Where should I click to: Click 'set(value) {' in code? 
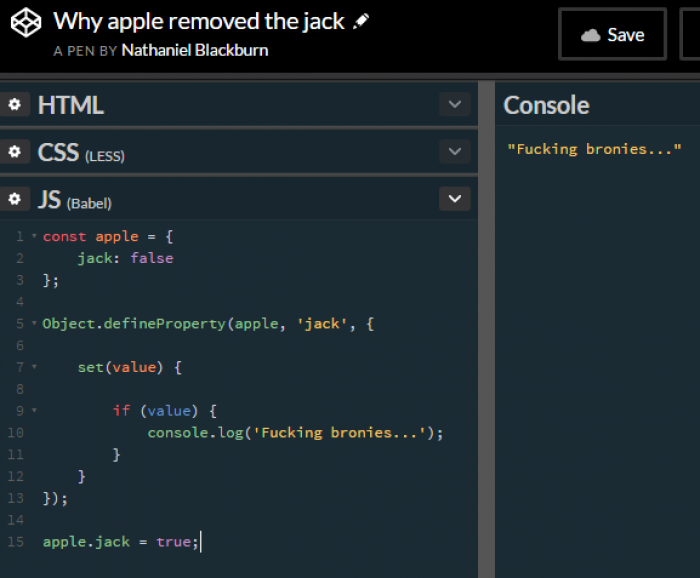click(129, 367)
